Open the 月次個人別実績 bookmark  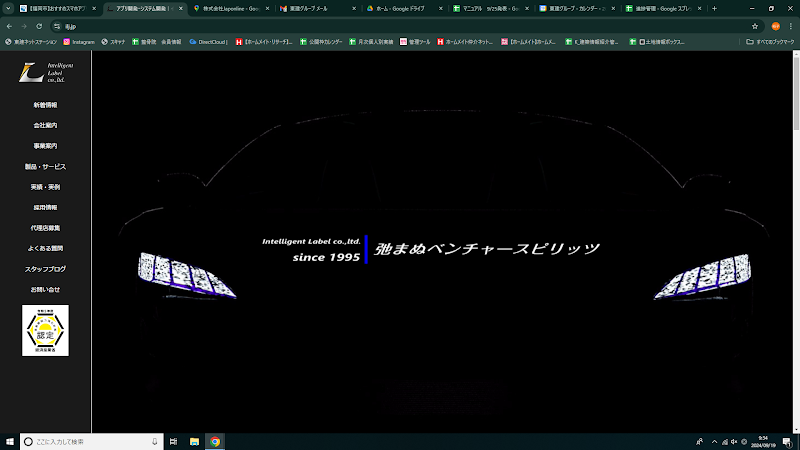[371, 42]
